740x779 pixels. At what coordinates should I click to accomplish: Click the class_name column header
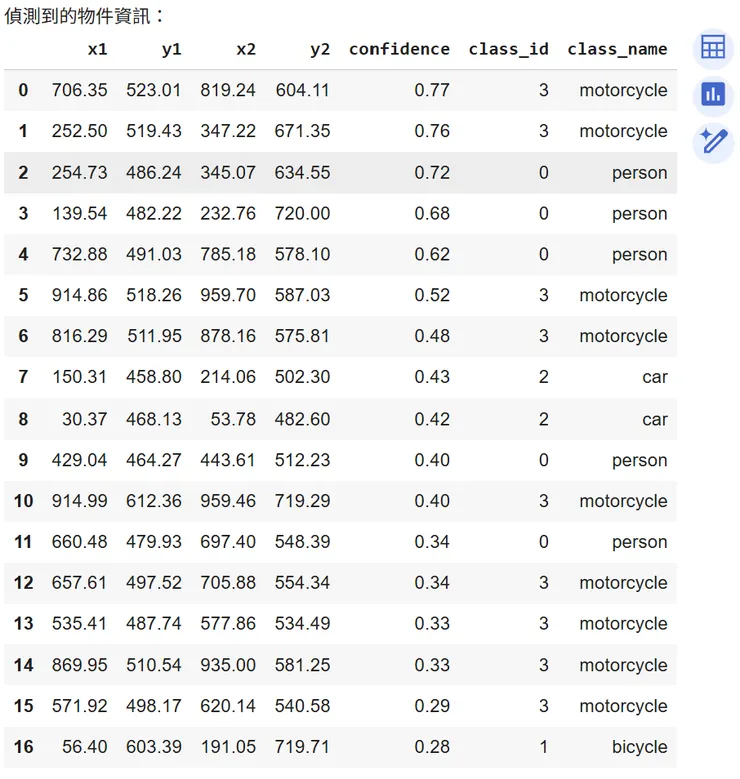tap(617, 49)
